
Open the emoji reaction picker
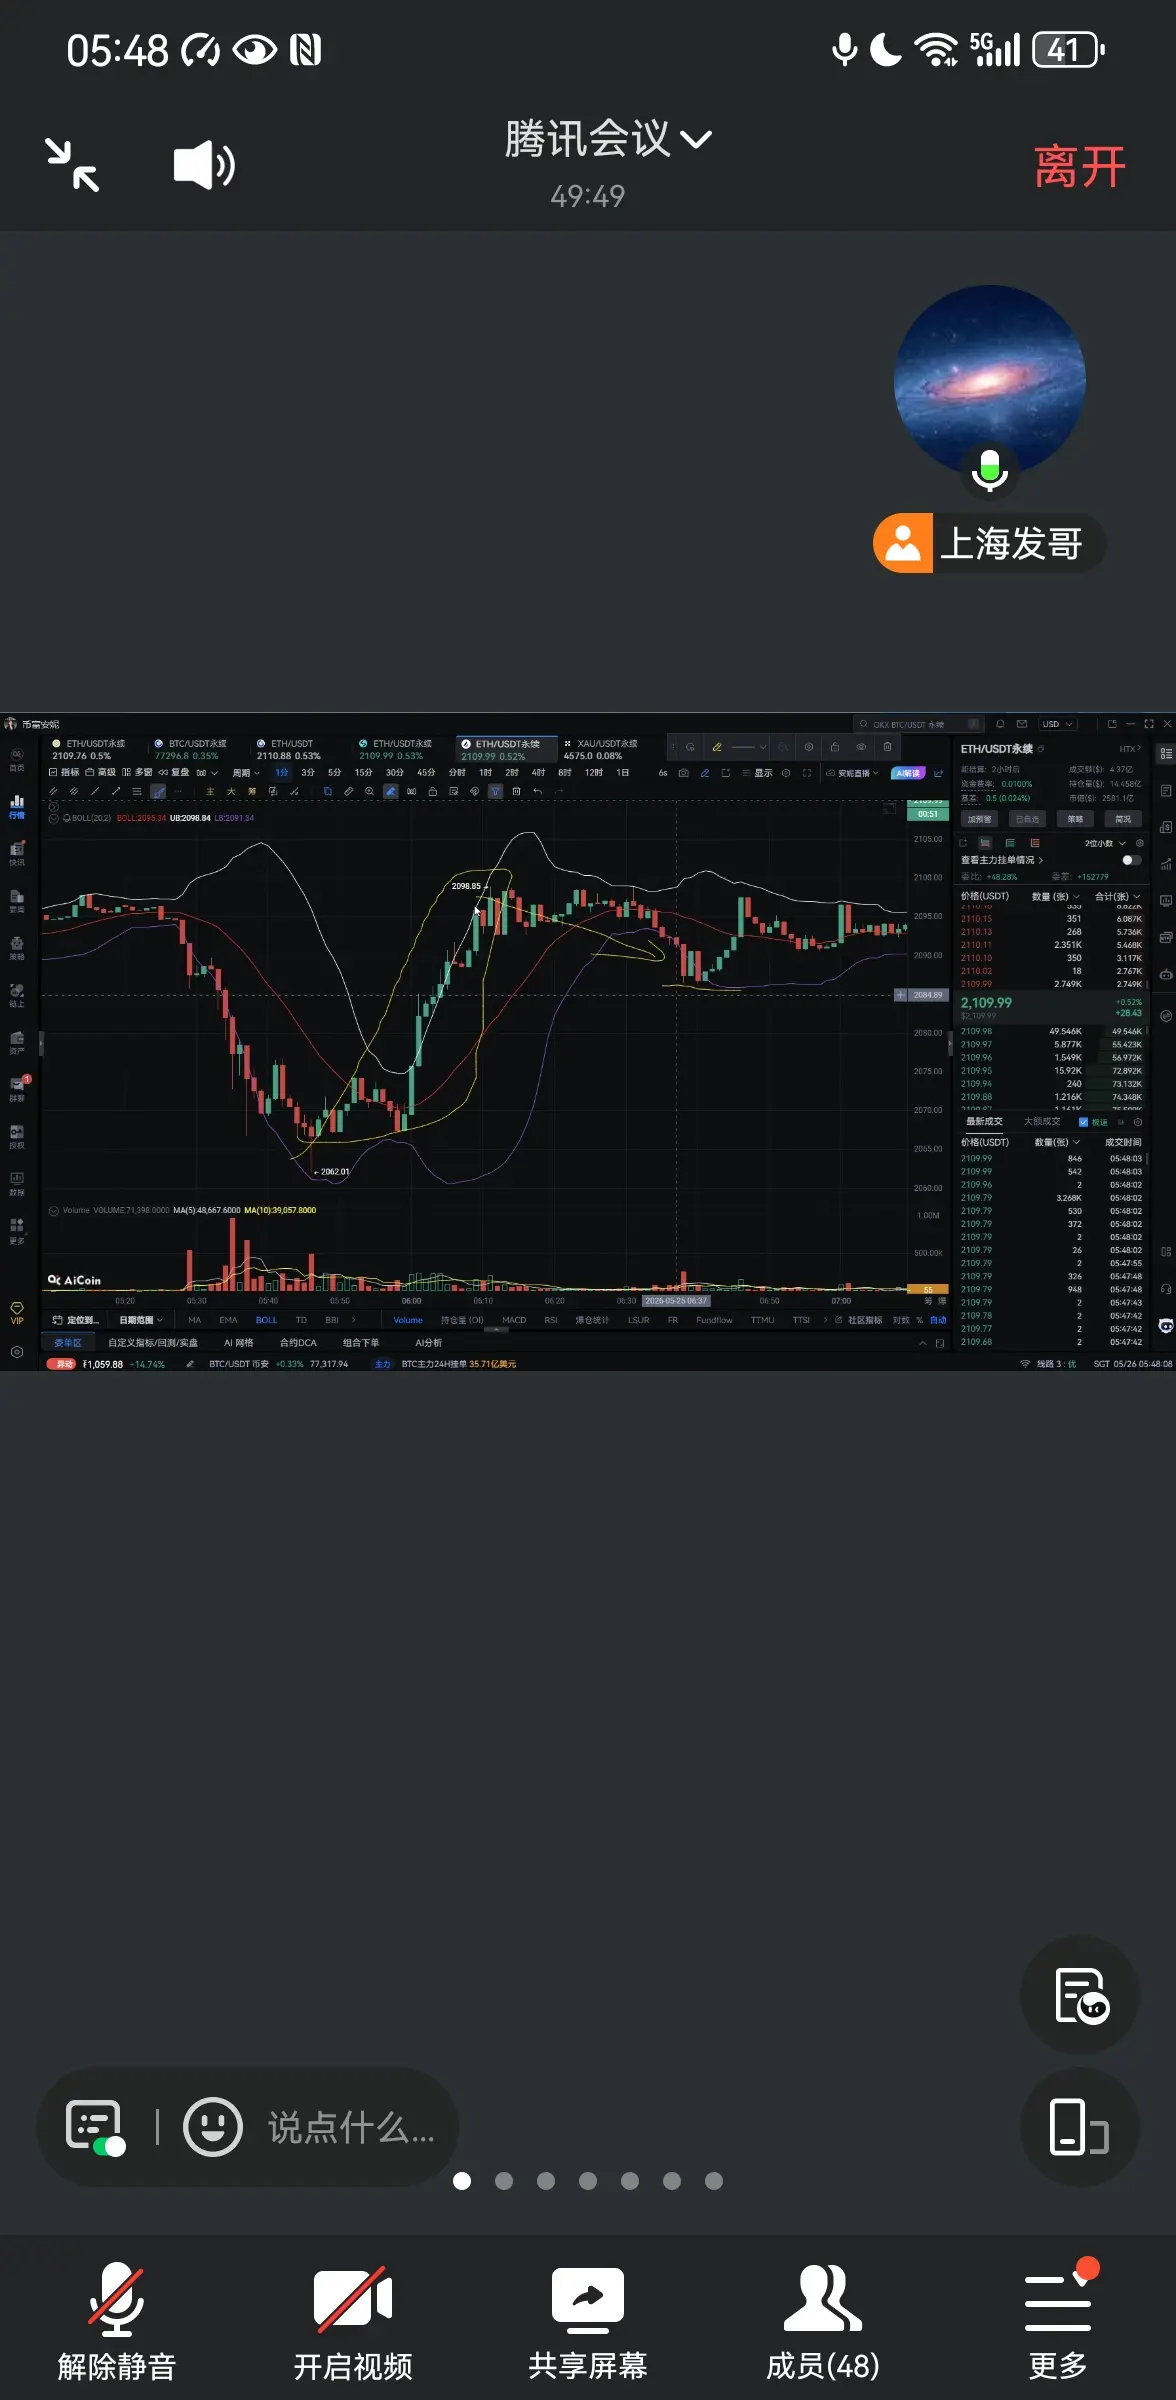click(213, 2127)
